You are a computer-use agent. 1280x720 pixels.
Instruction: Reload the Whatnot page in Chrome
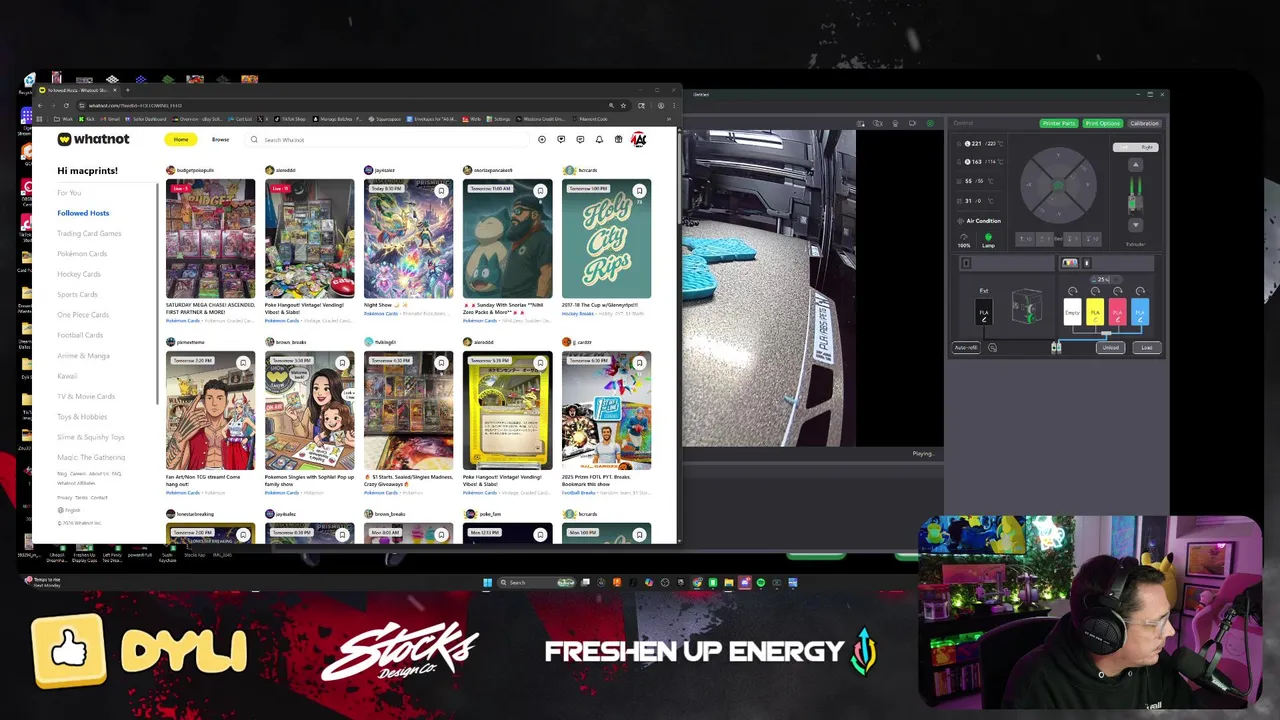tap(66, 105)
